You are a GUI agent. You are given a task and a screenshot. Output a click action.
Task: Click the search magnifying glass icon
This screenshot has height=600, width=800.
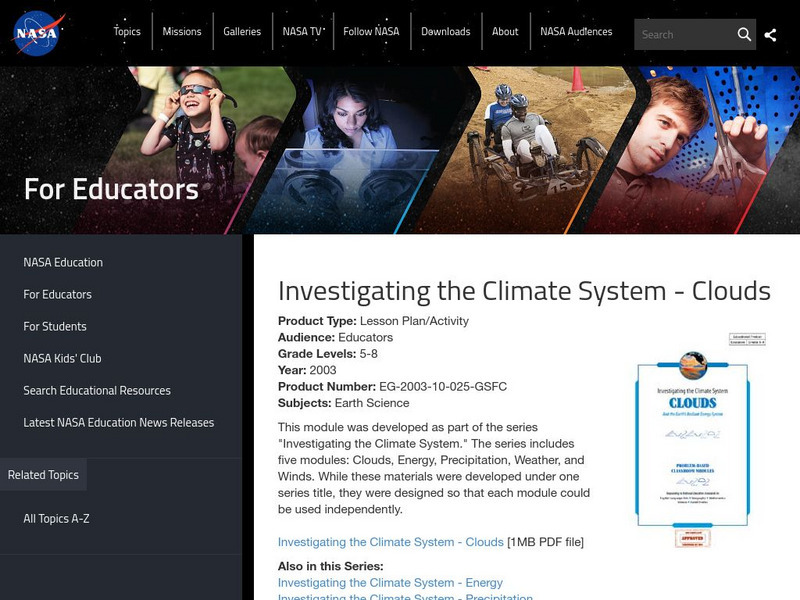click(744, 34)
